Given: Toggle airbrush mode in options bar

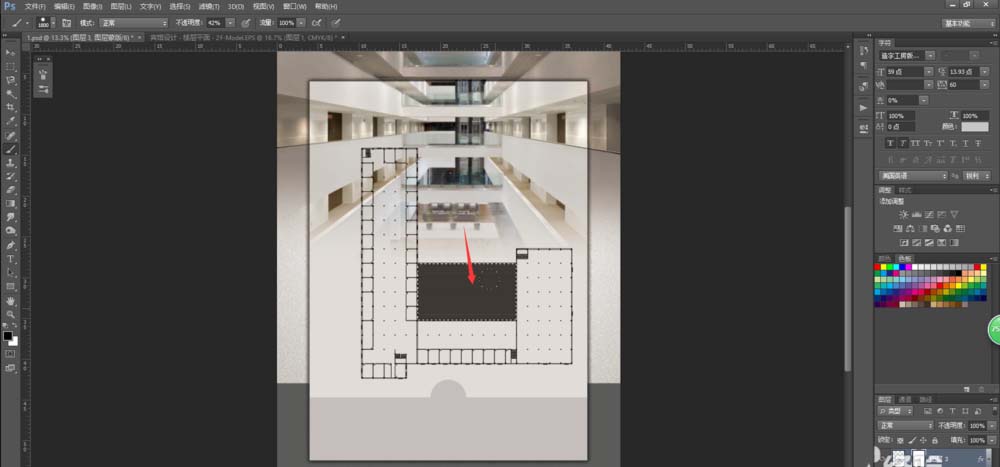Looking at the screenshot, I should [x=317, y=23].
